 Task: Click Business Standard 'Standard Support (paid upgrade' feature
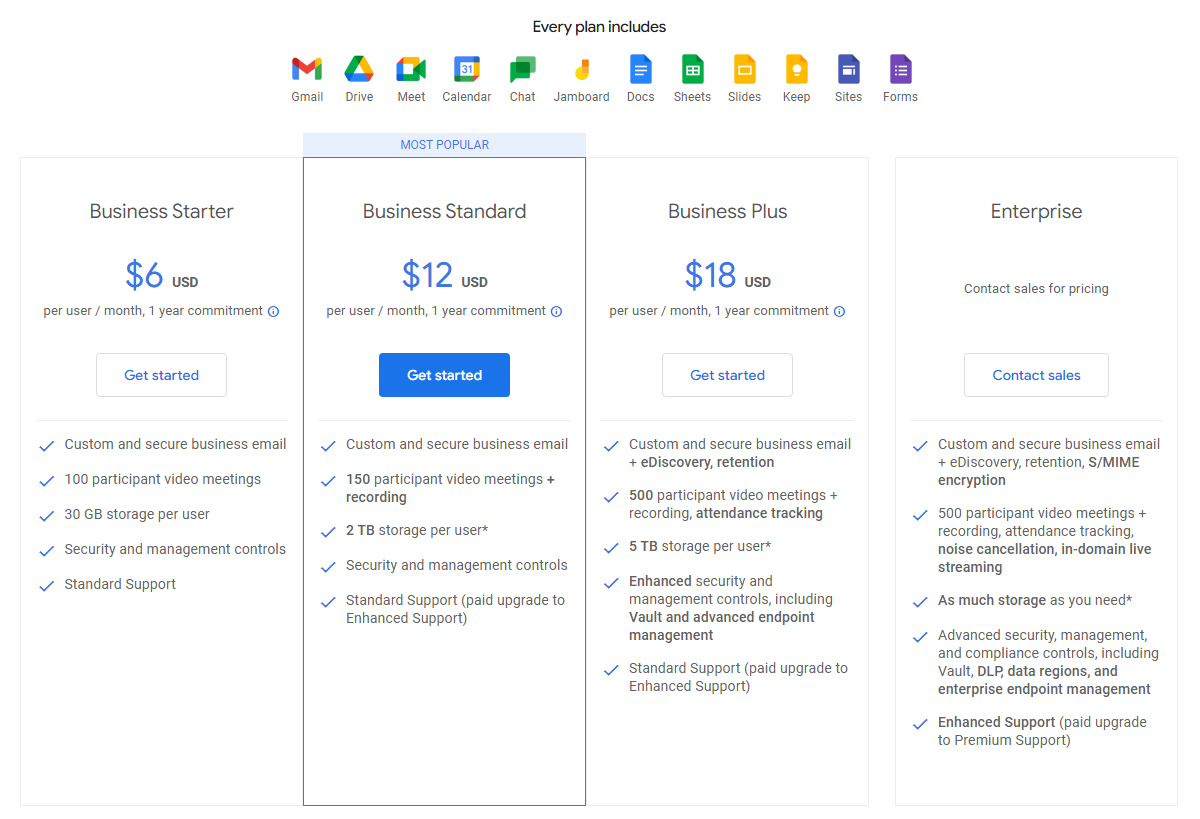(x=455, y=609)
